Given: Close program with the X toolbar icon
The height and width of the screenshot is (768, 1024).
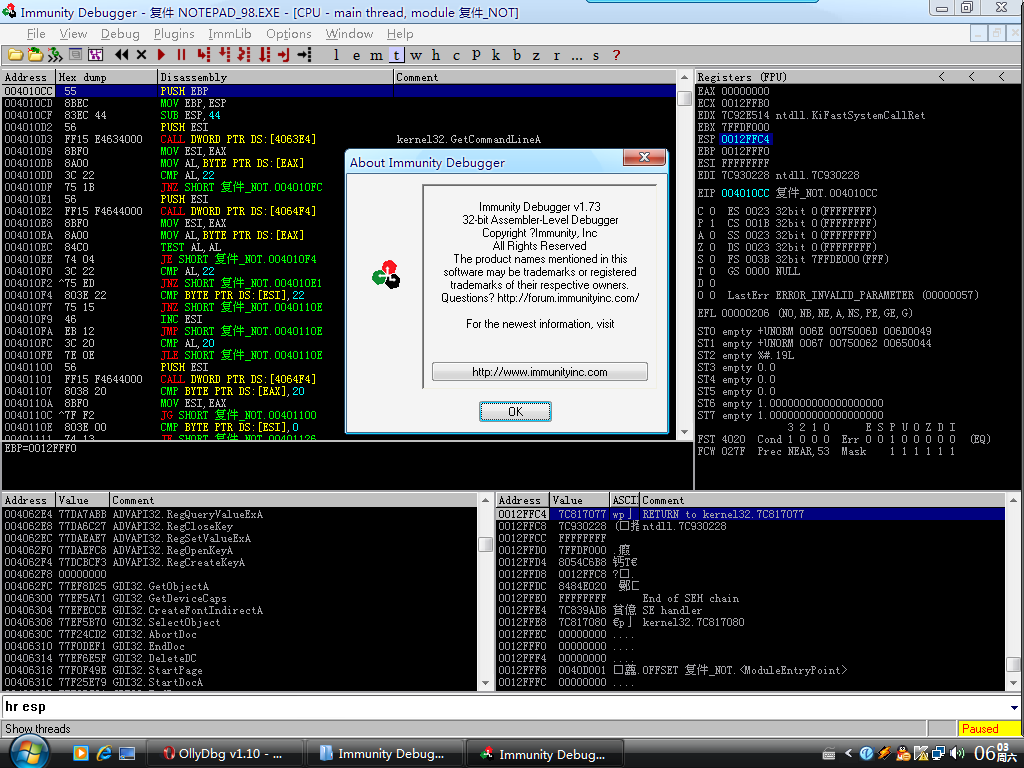Looking at the screenshot, I should (x=141, y=56).
